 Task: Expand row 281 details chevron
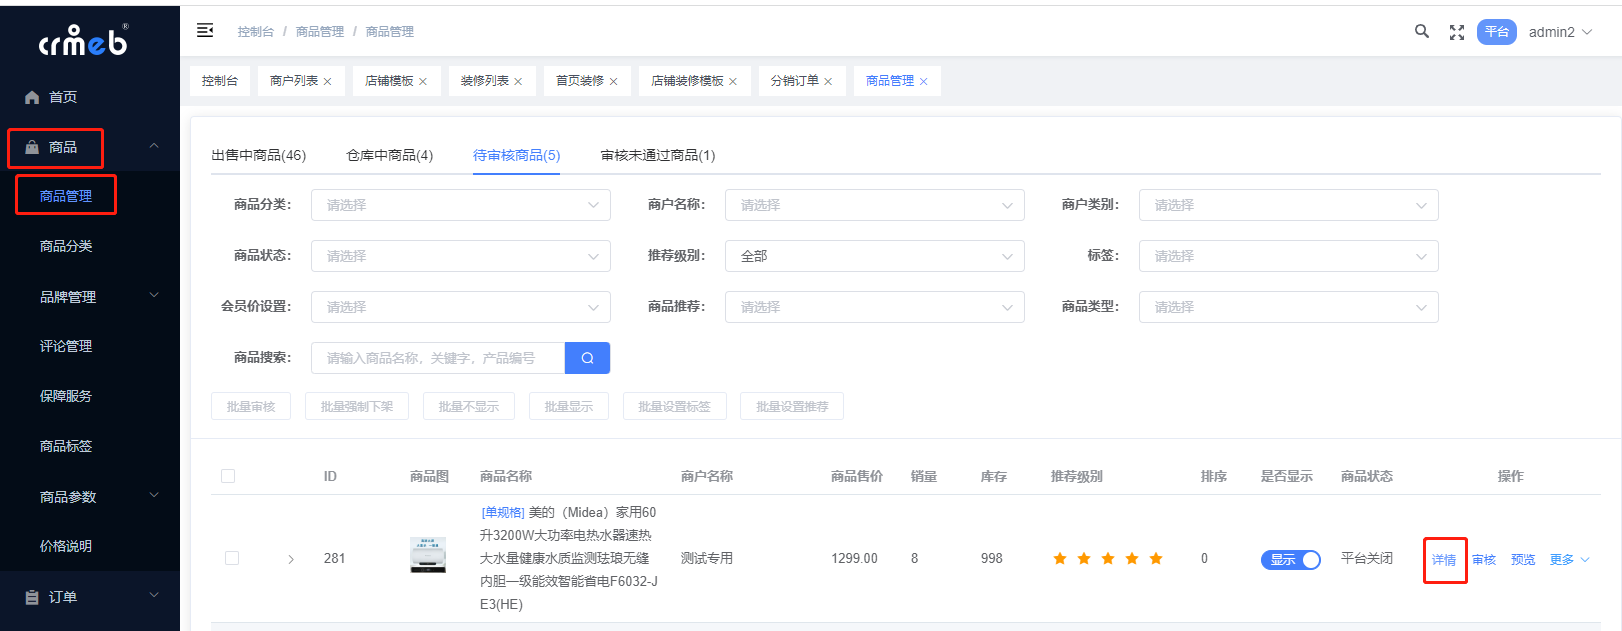click(x=291, y=559)
